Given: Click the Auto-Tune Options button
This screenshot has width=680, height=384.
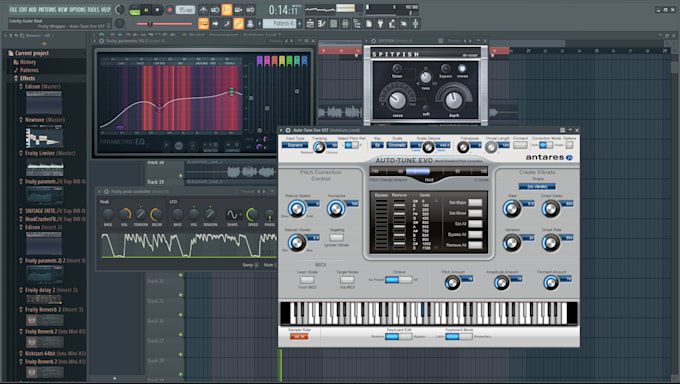Looking at the screenshot, I should (569, 145).
